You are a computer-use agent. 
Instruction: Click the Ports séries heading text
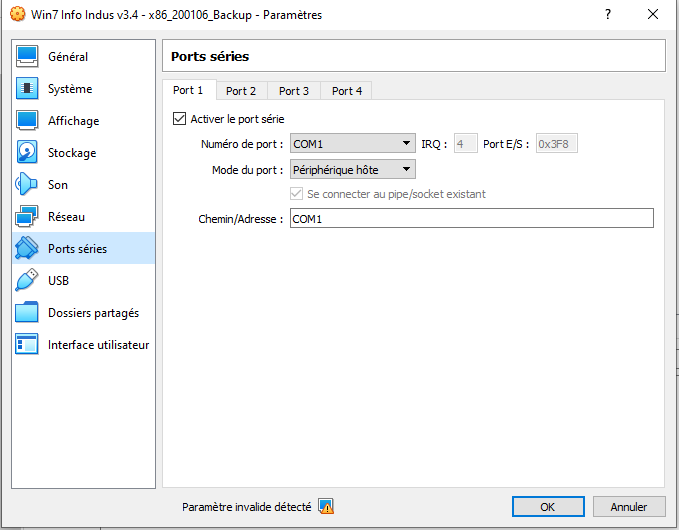[210, 56]
